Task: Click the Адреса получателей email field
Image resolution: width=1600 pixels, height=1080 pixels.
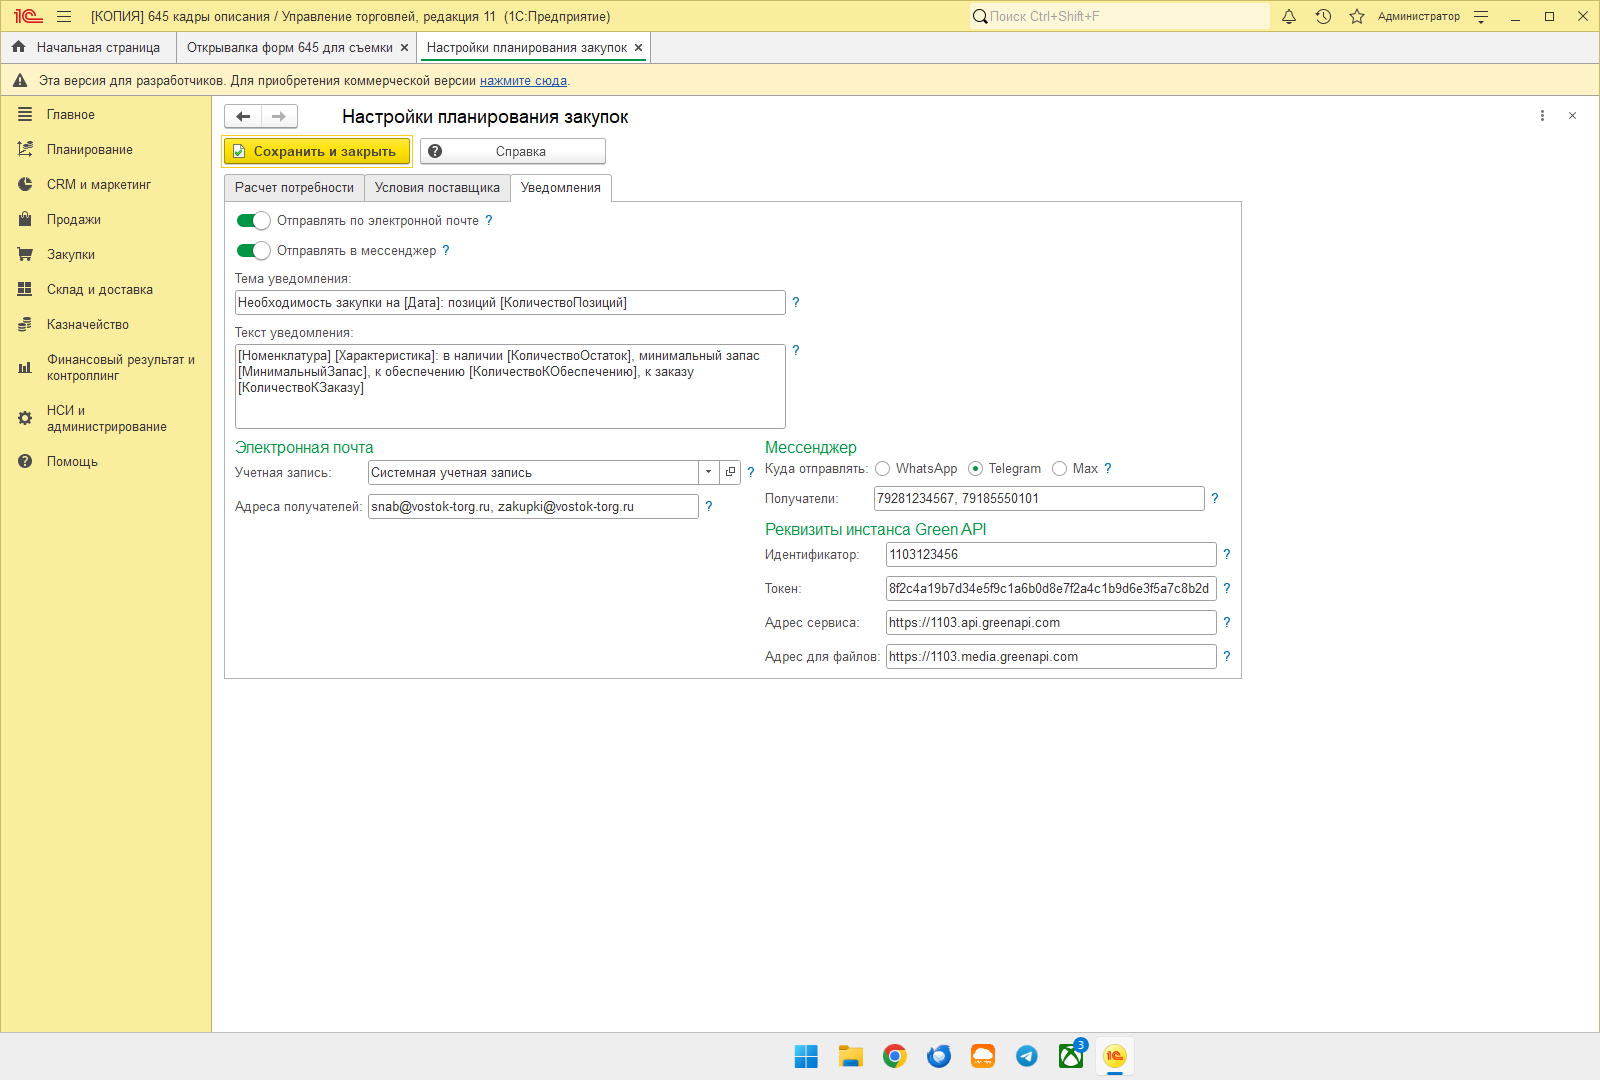Action: (533, 506)
